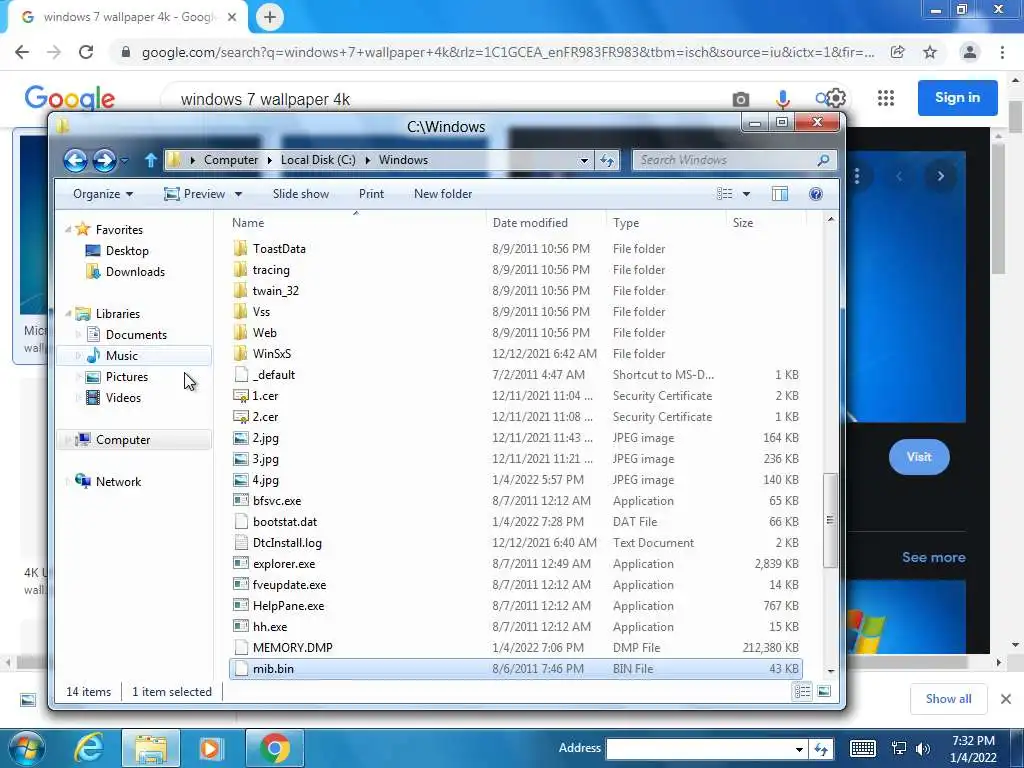The image size is (1024, 768).
Task: Open a new Chrome tab
Action: pyautogui.click(x=270, y=17)
